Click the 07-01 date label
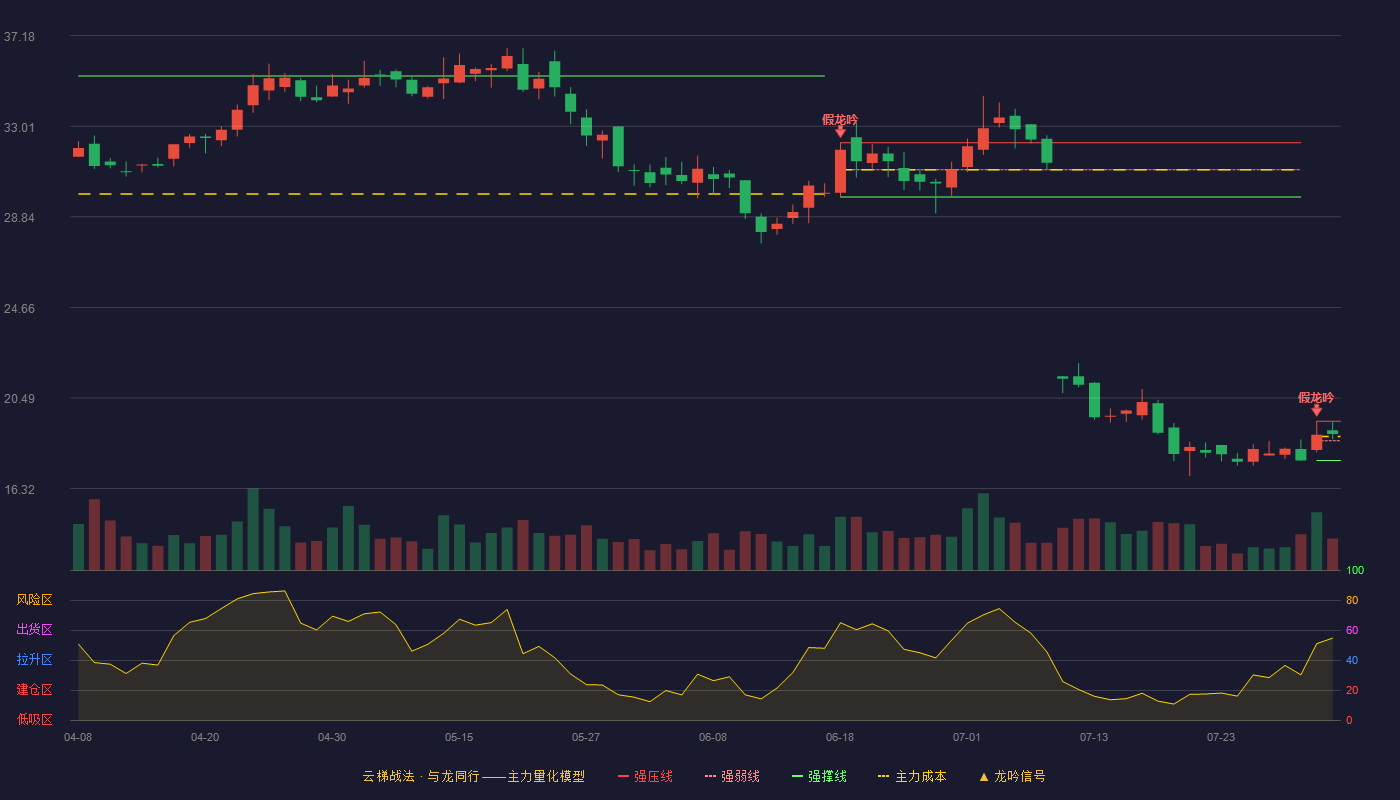1400x800 pixels. 967,737
